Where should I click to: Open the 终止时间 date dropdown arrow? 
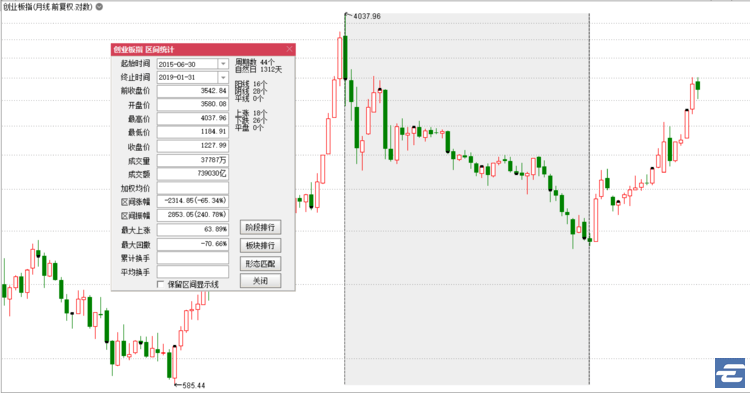223,77
